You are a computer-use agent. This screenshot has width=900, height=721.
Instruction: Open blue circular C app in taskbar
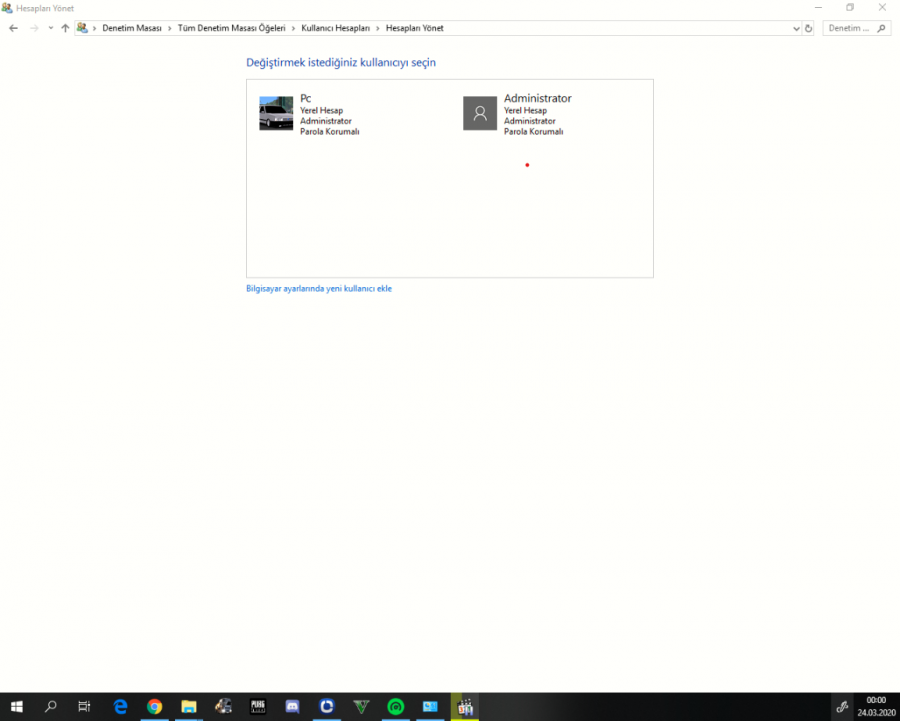[327, 707]
